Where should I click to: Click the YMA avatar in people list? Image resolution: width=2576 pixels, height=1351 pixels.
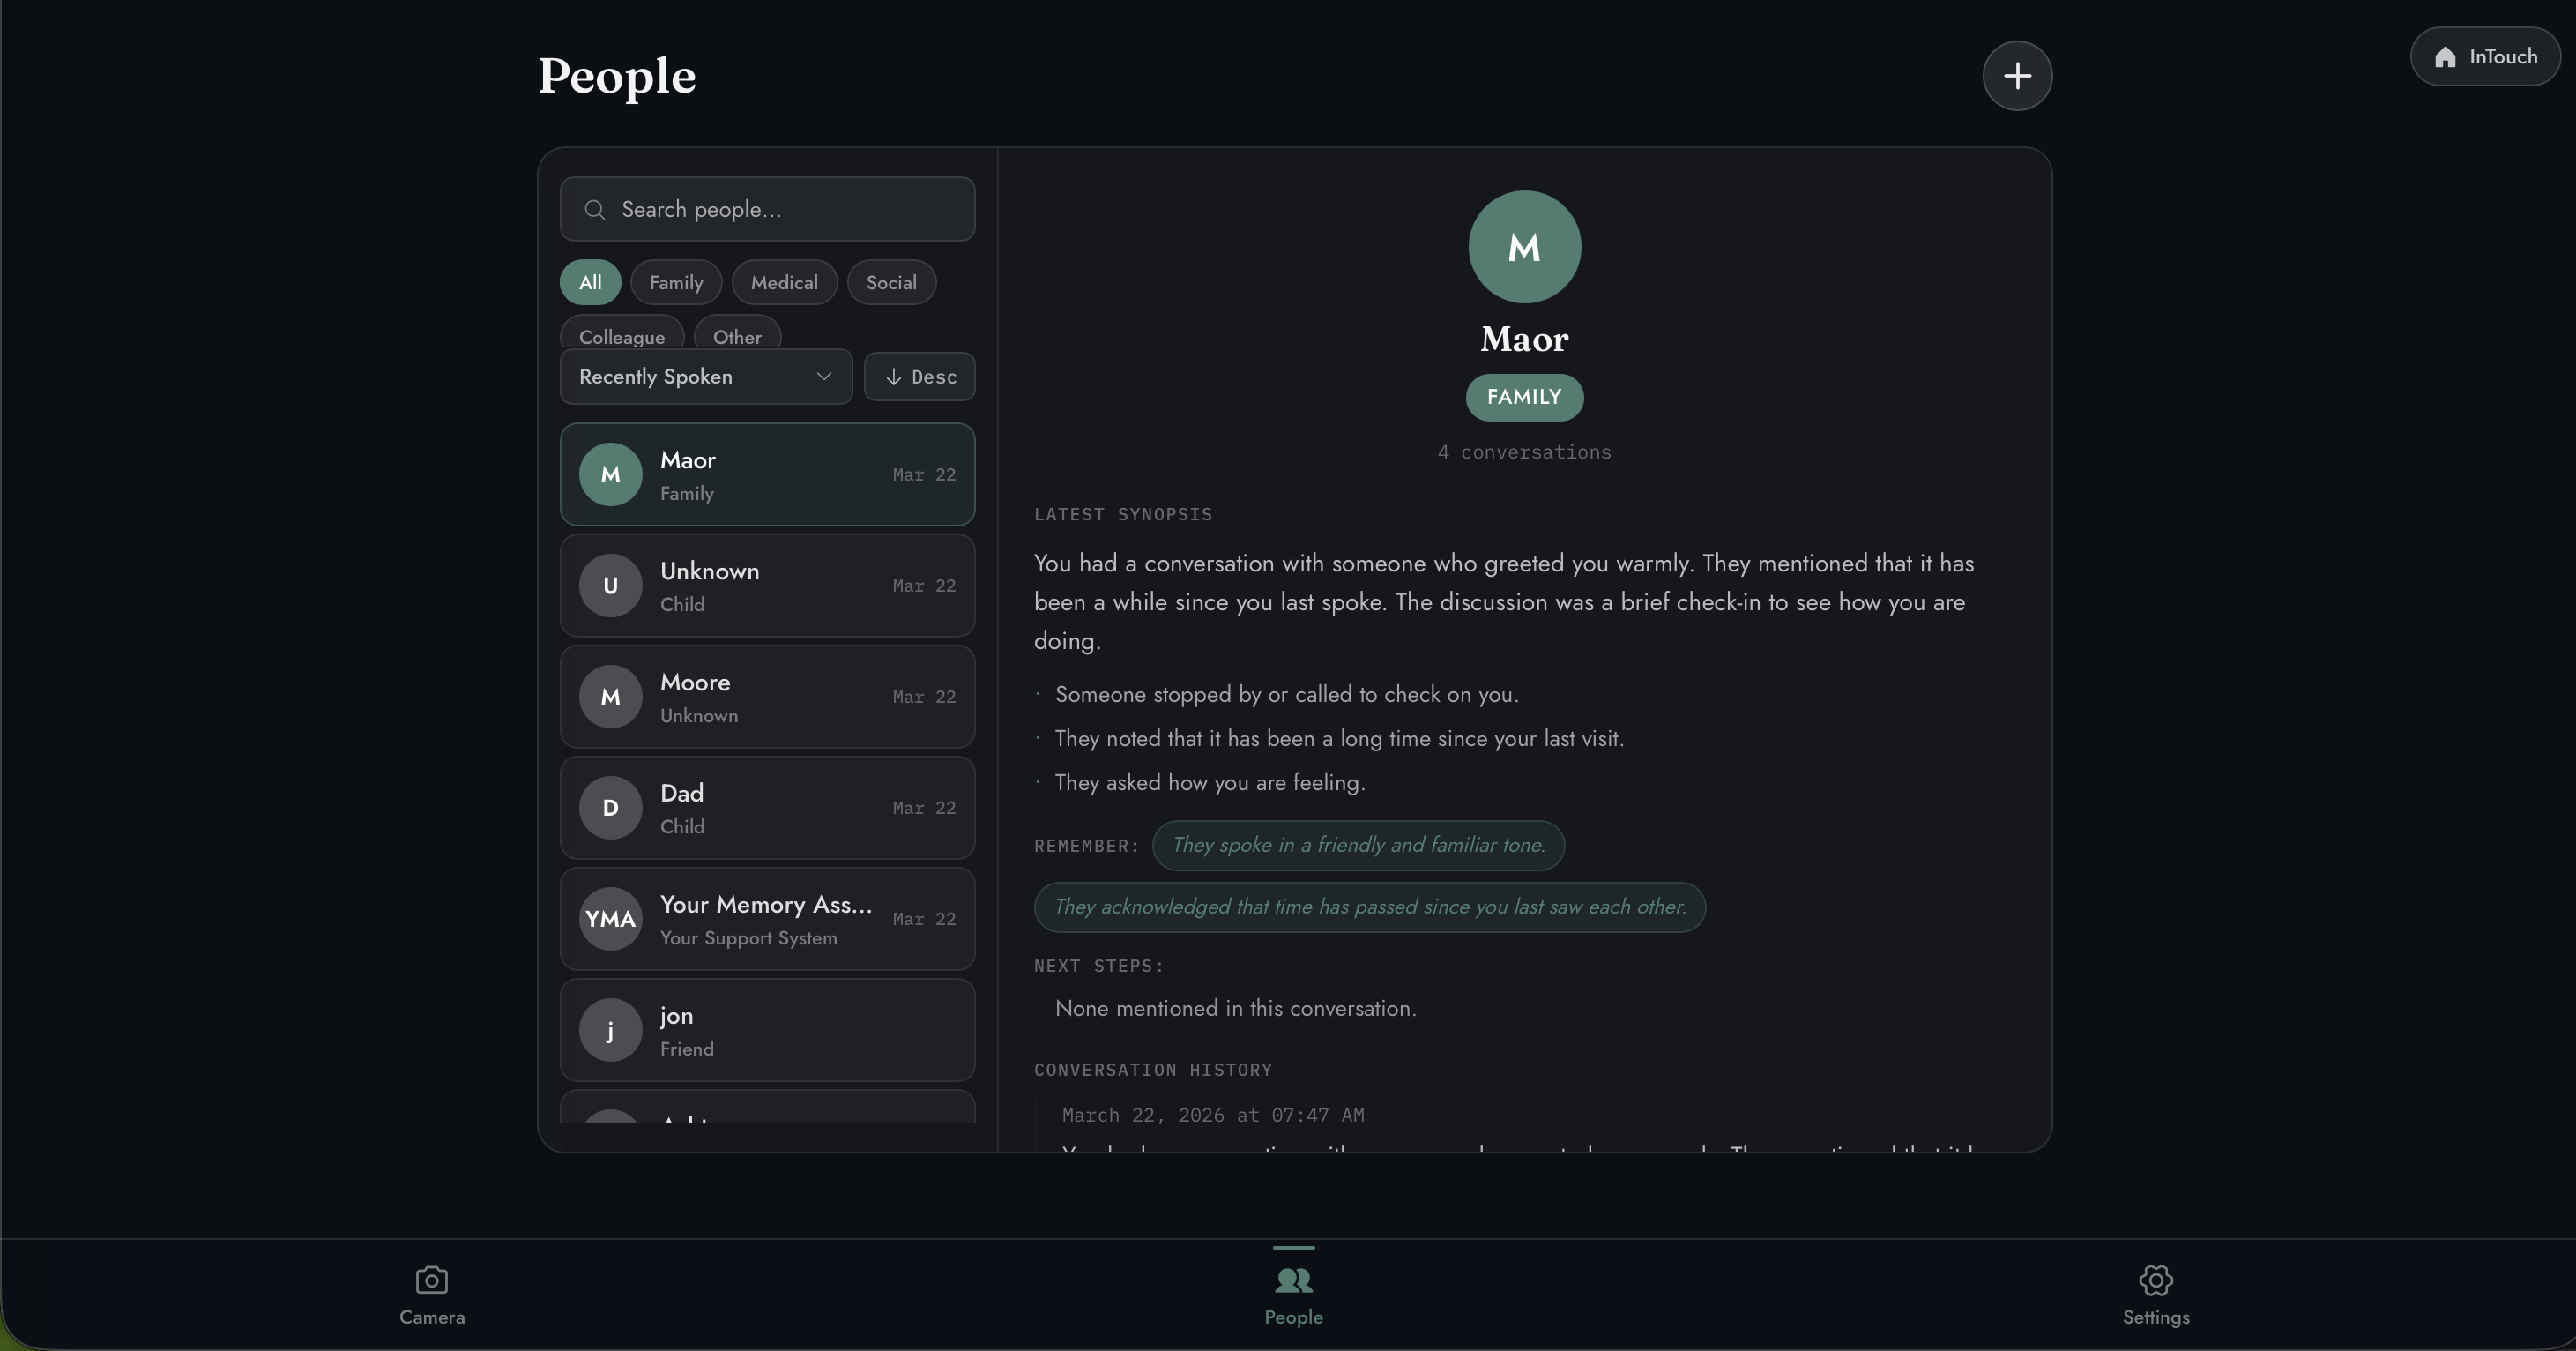[610, 918]
